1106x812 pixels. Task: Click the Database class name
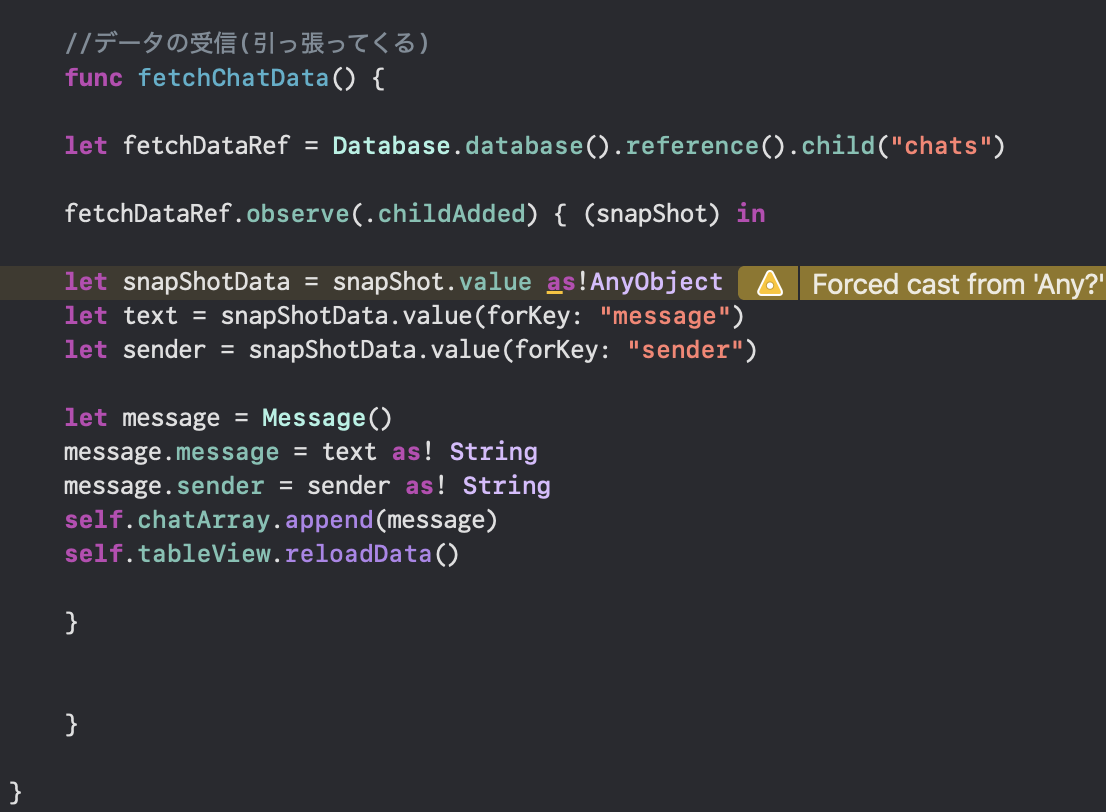click(391, 146)
